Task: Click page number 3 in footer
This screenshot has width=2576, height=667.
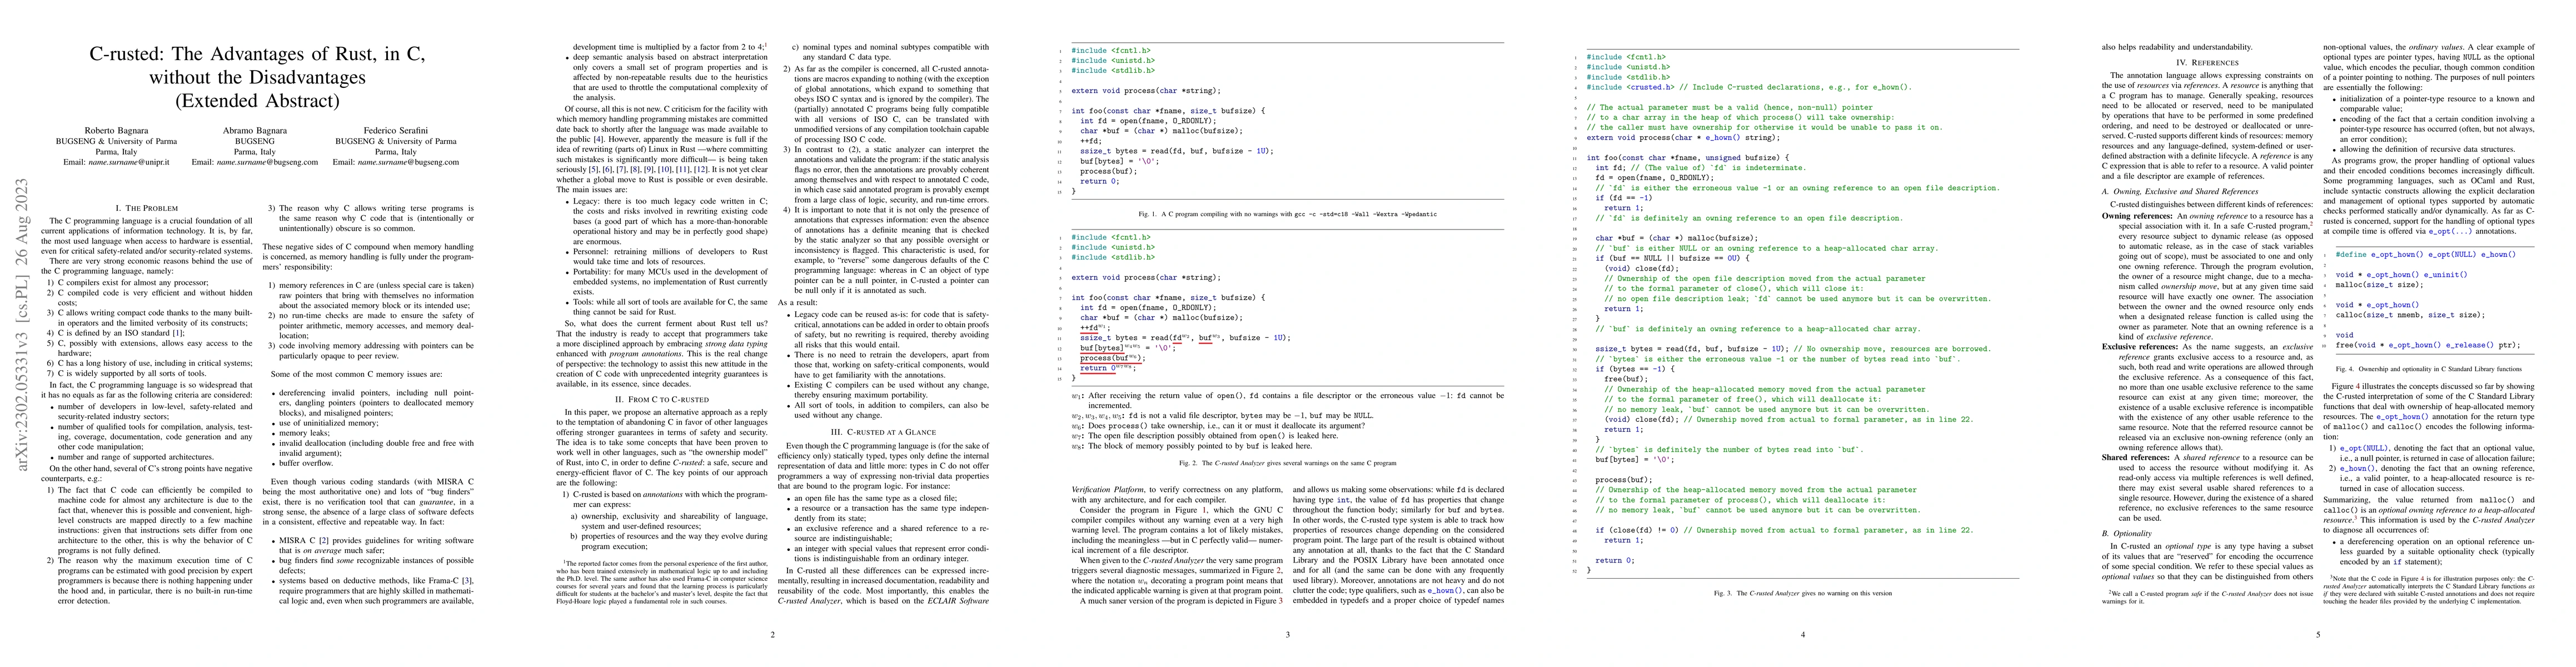Action: coord(1288,634)
